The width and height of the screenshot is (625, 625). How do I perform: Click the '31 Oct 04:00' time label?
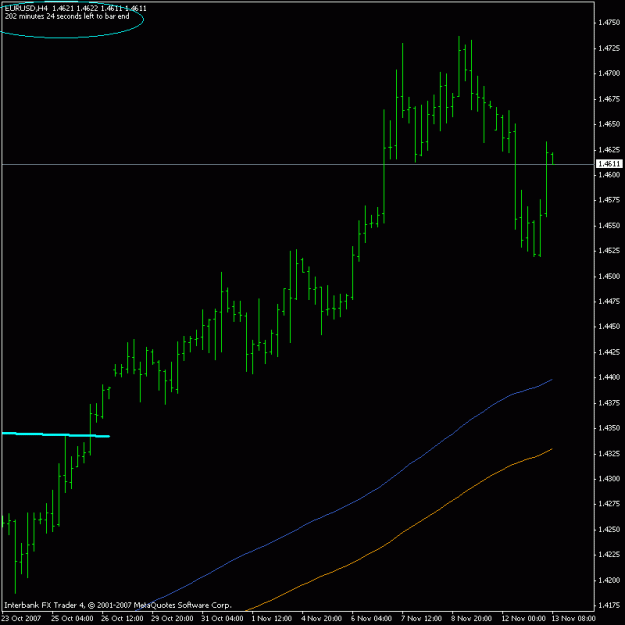coord(222,618)
